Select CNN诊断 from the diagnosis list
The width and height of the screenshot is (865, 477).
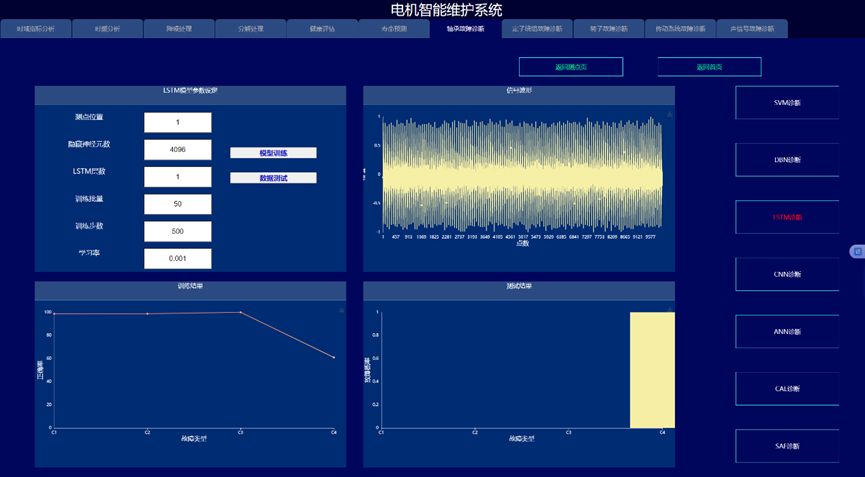[x=788, y=274]
